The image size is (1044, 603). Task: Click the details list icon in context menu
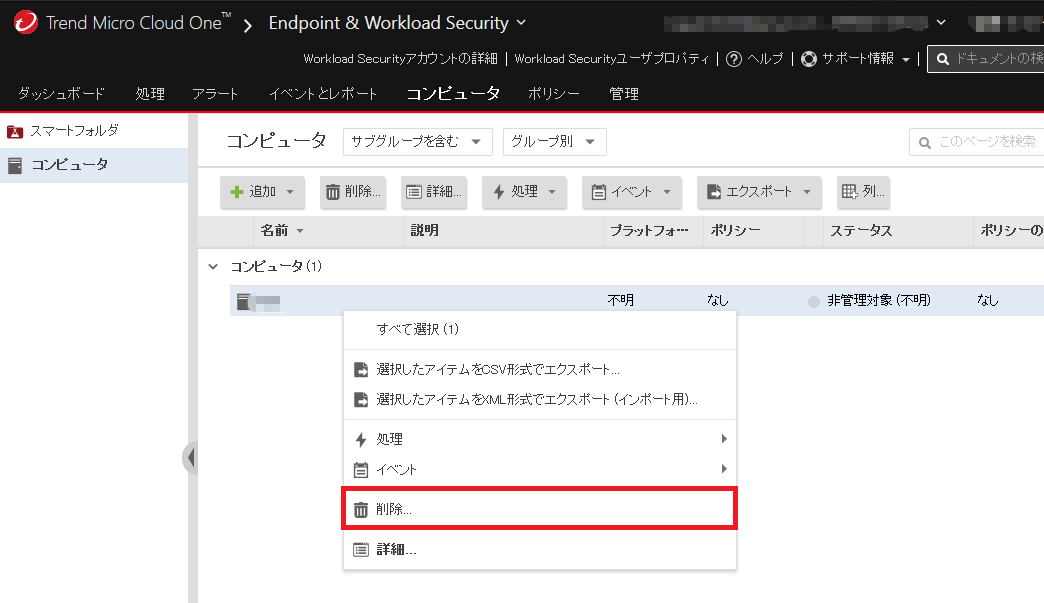pos(361,550)
